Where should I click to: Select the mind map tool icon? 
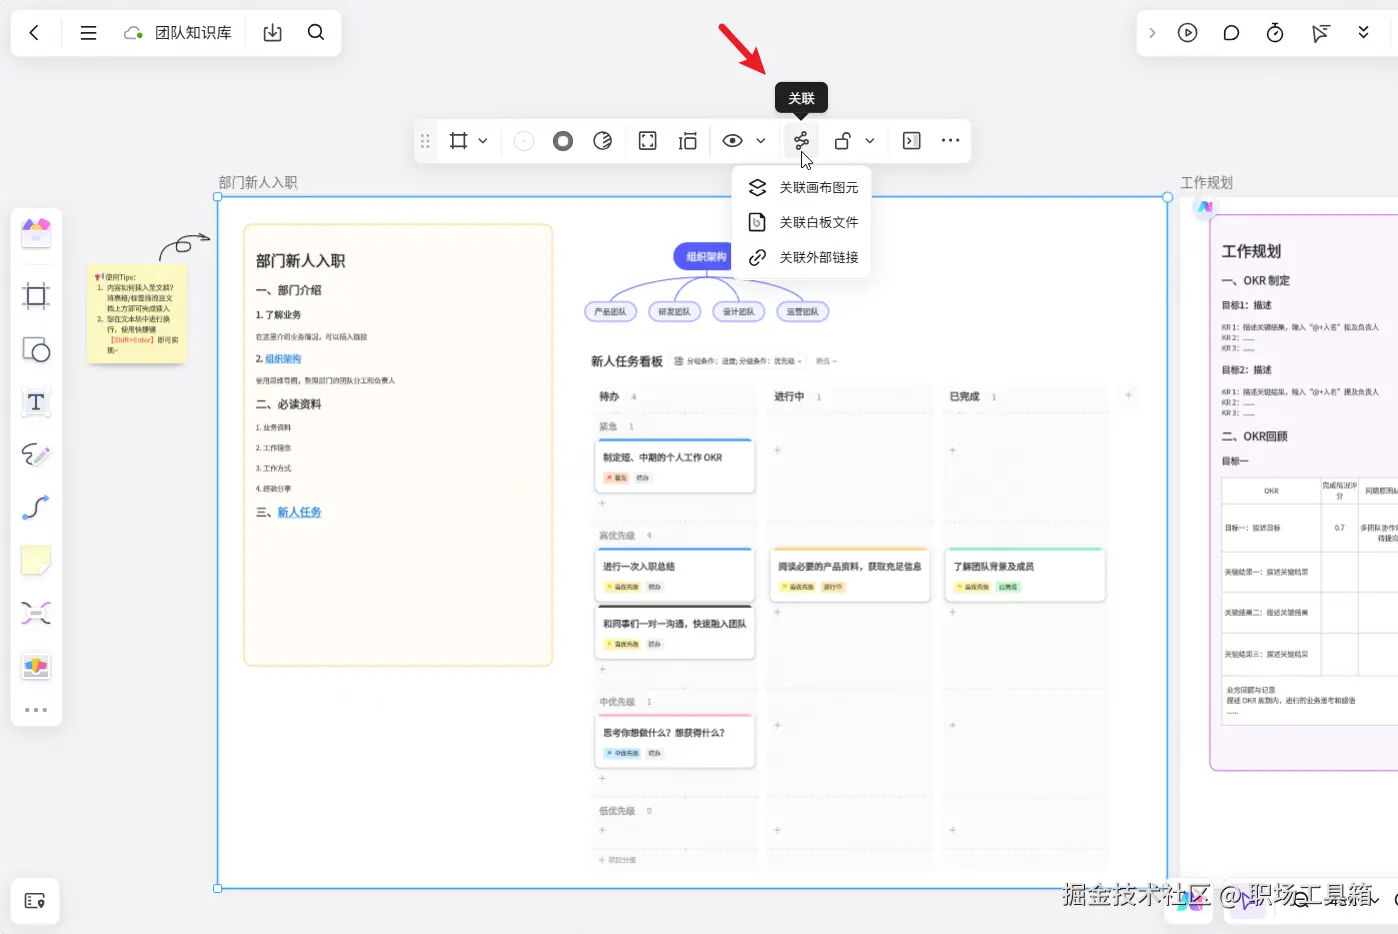click(36, 613)
